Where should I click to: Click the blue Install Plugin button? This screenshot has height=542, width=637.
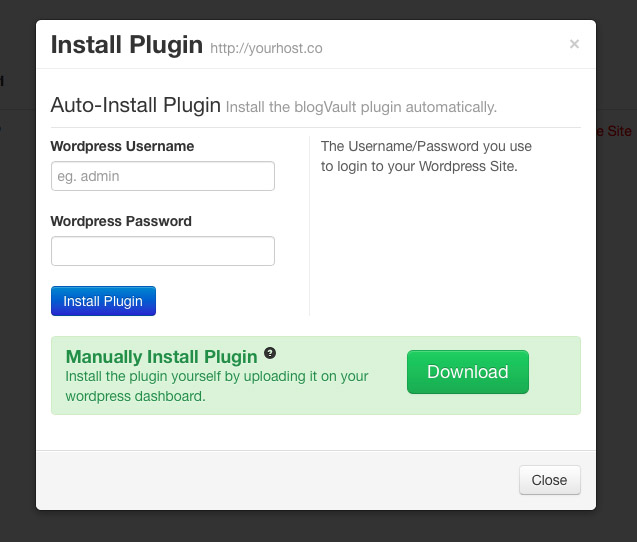pos(103,301)
